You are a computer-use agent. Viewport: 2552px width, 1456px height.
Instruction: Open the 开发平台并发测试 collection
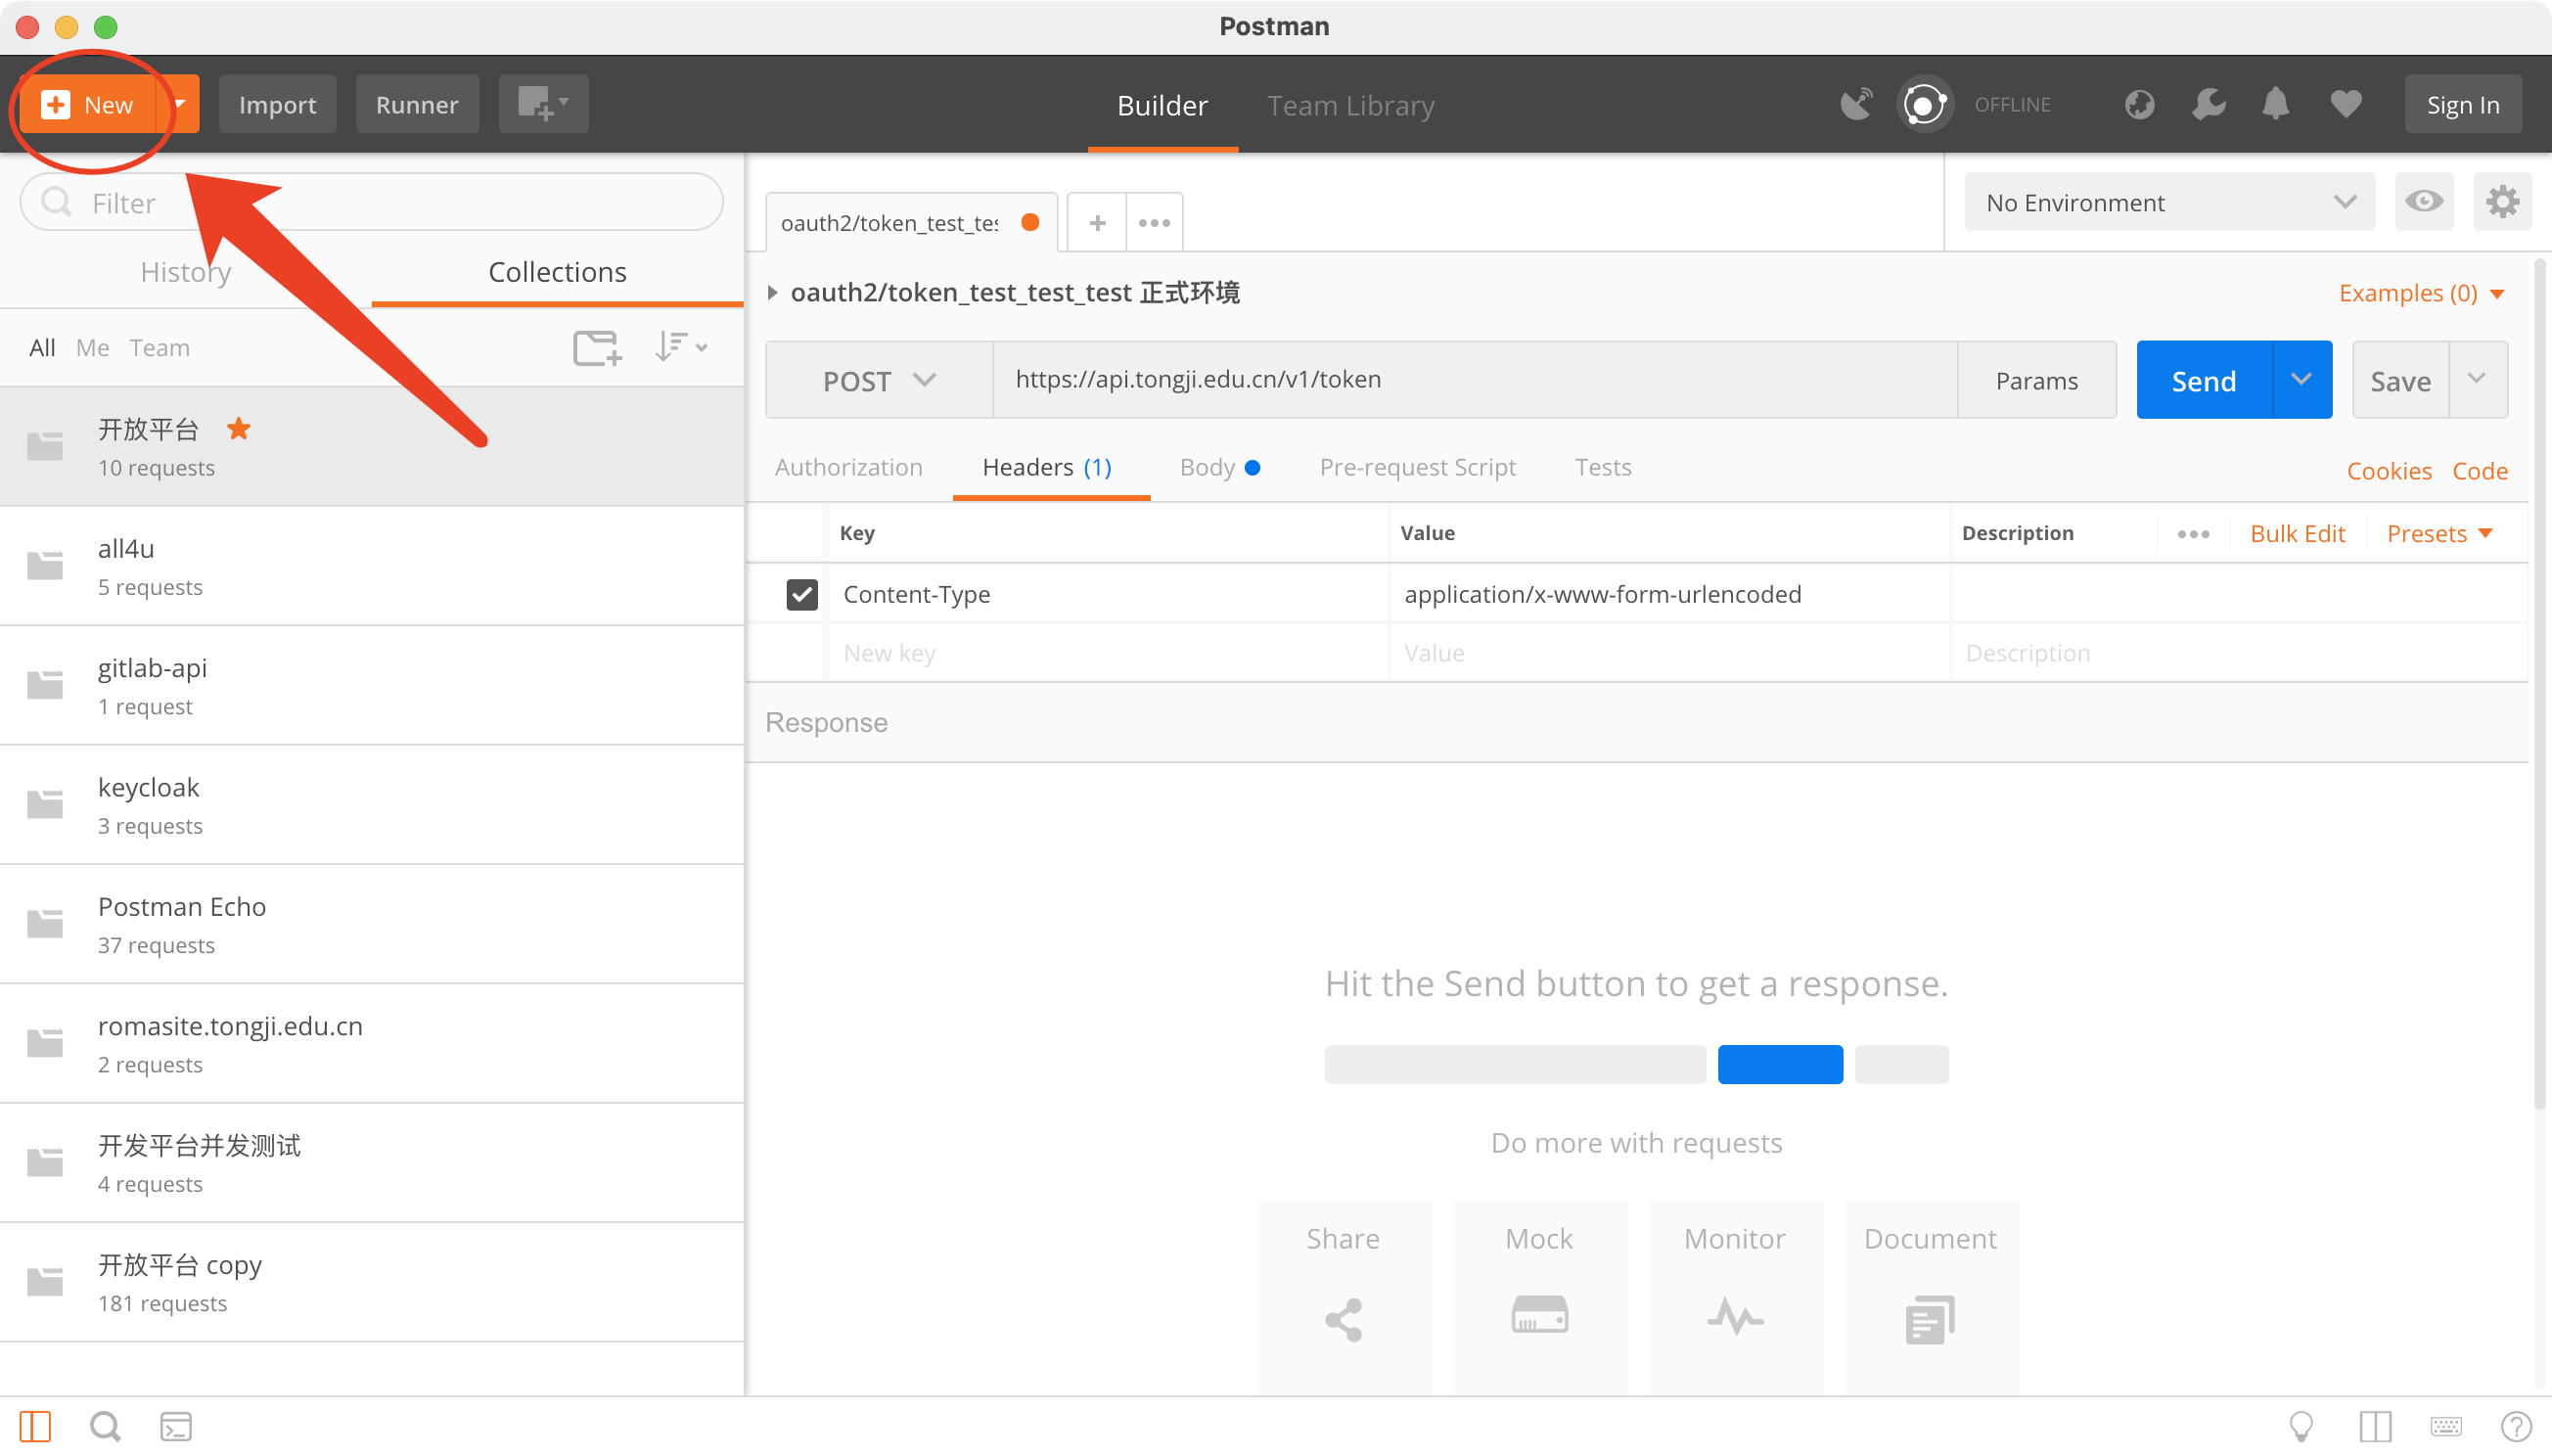(372, 1163)
